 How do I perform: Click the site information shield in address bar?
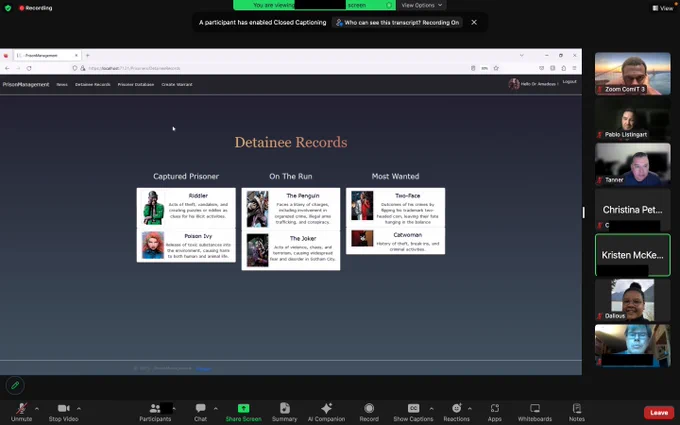tap(75, 68)
